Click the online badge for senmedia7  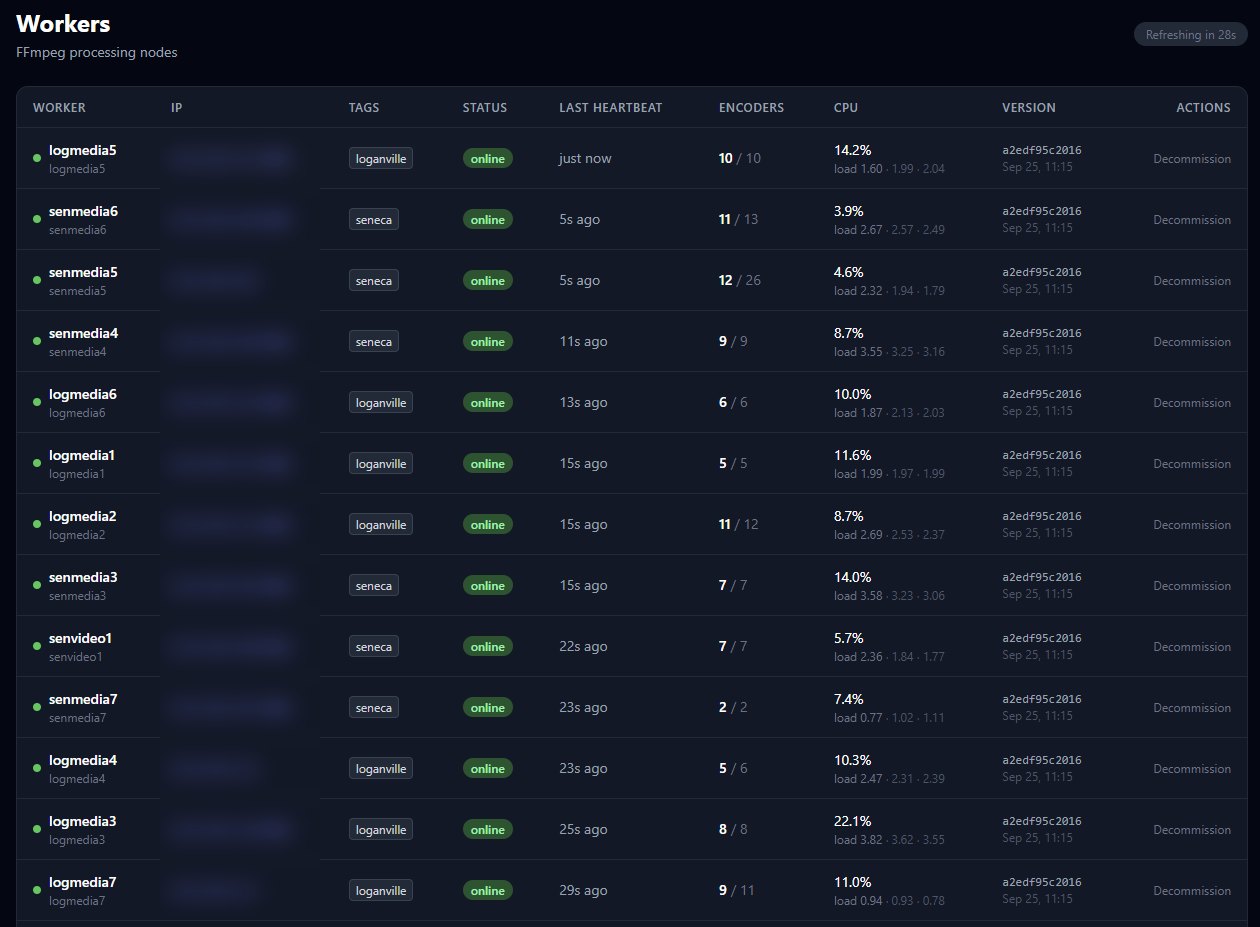pos(488,708)
